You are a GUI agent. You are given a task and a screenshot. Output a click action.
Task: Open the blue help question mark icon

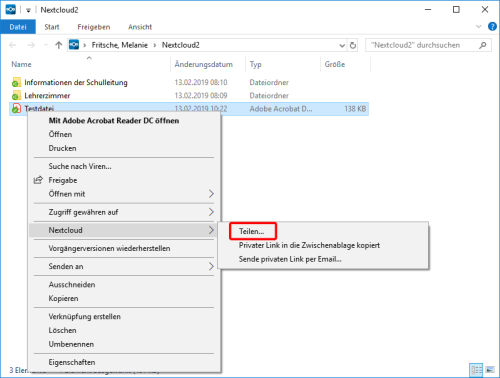pos(492,27)
